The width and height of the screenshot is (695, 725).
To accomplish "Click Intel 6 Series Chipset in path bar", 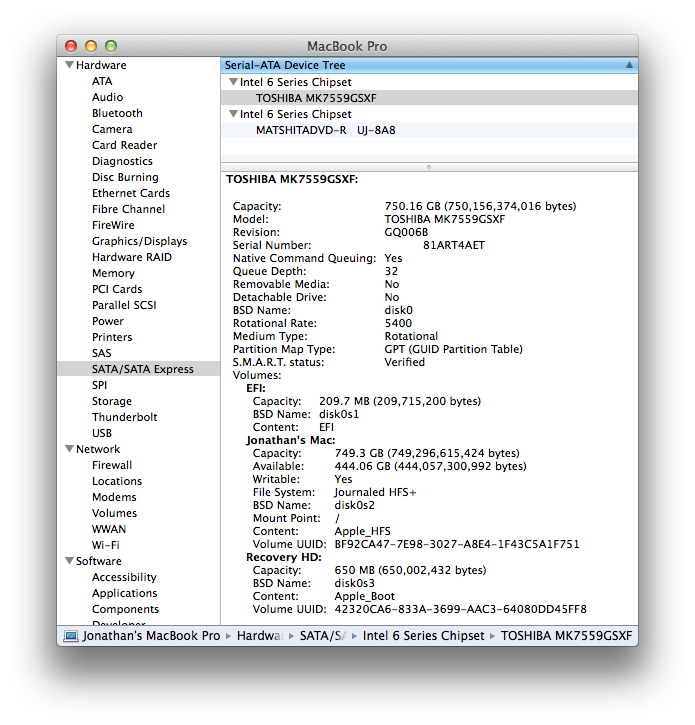I will tap(423, 636).
